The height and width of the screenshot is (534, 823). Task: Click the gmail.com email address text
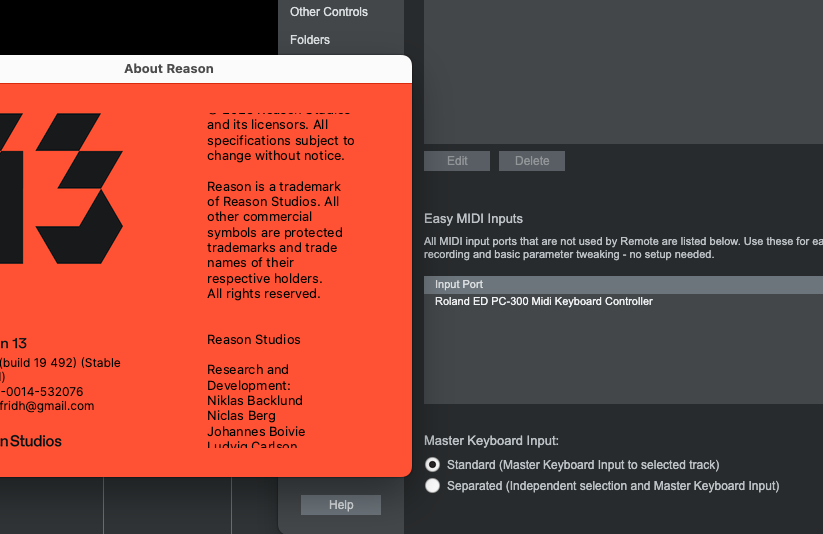[x=48, y=406]
